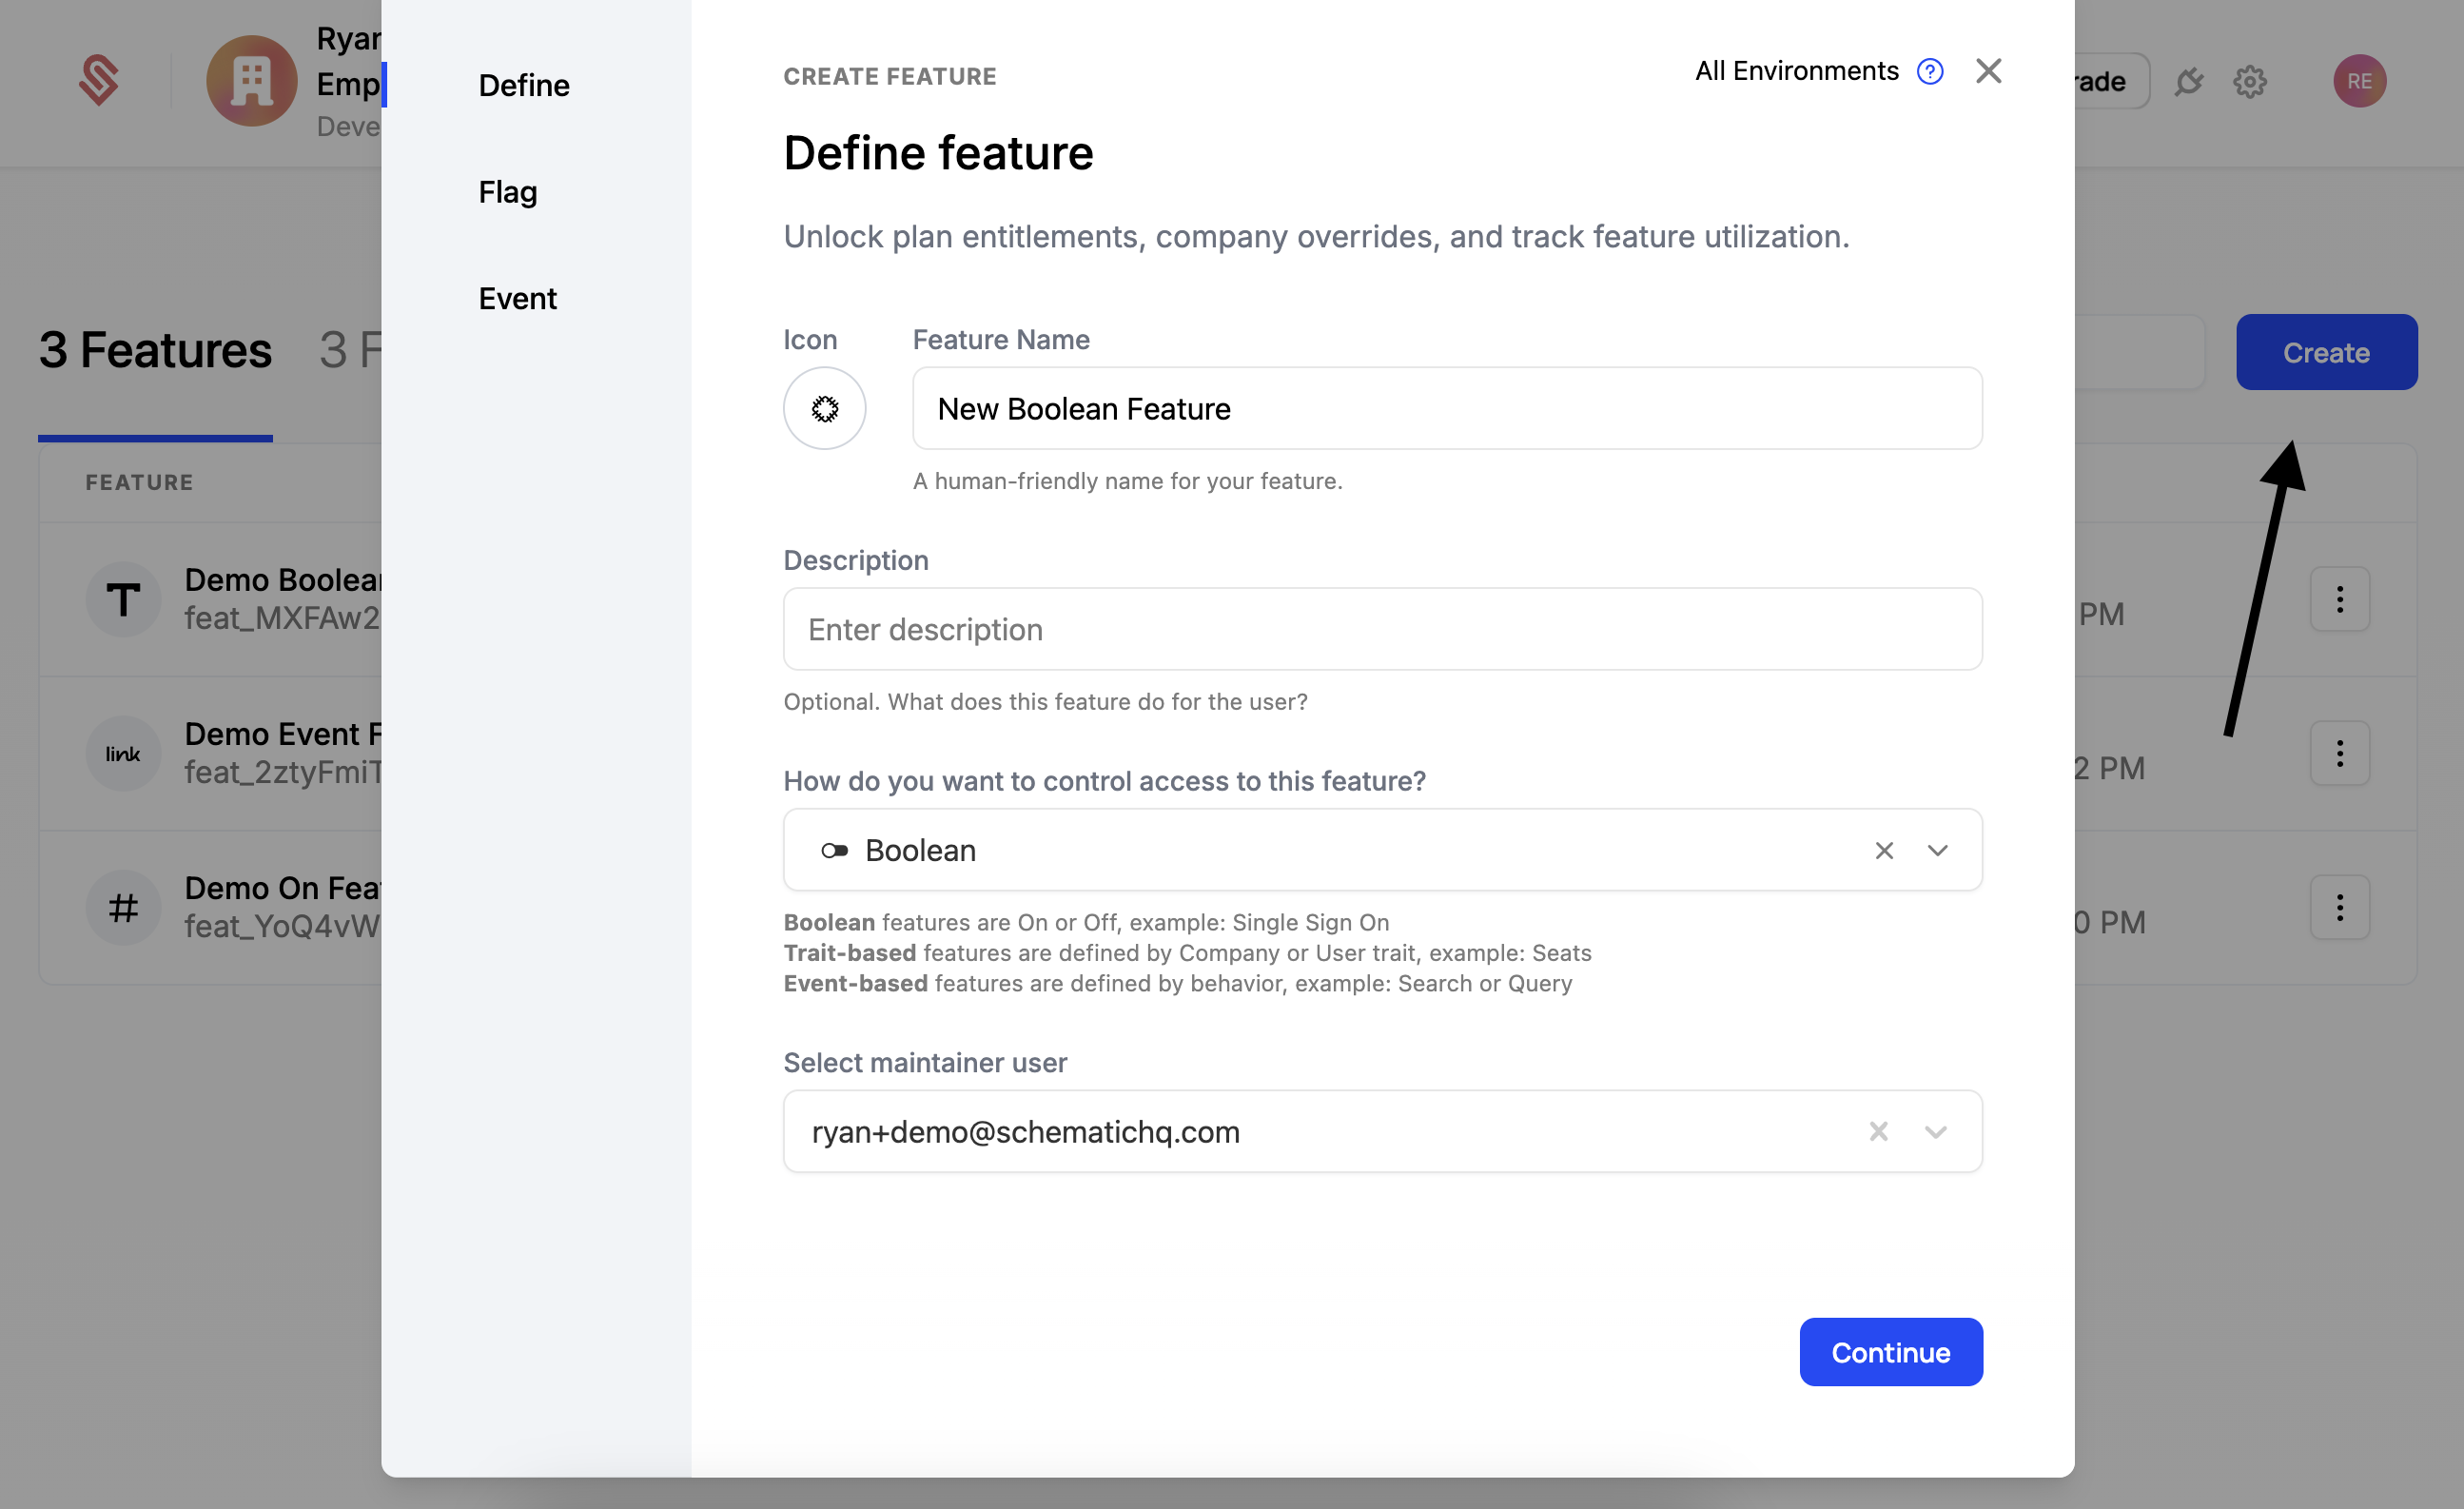
Task: Switch to the Flag step
Action: tap(507, 192)
